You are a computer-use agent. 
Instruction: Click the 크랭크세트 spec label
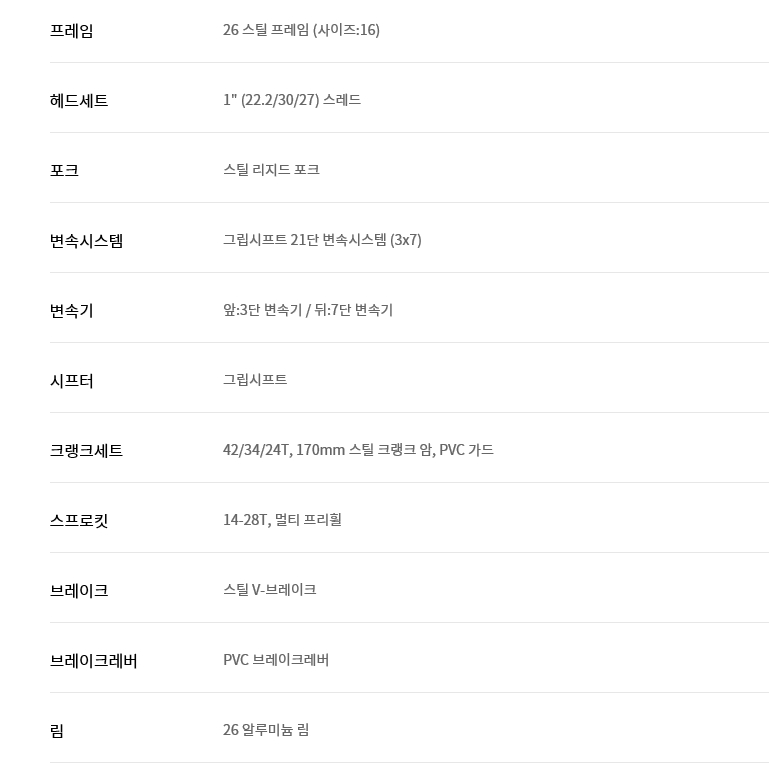pos(86,450)
